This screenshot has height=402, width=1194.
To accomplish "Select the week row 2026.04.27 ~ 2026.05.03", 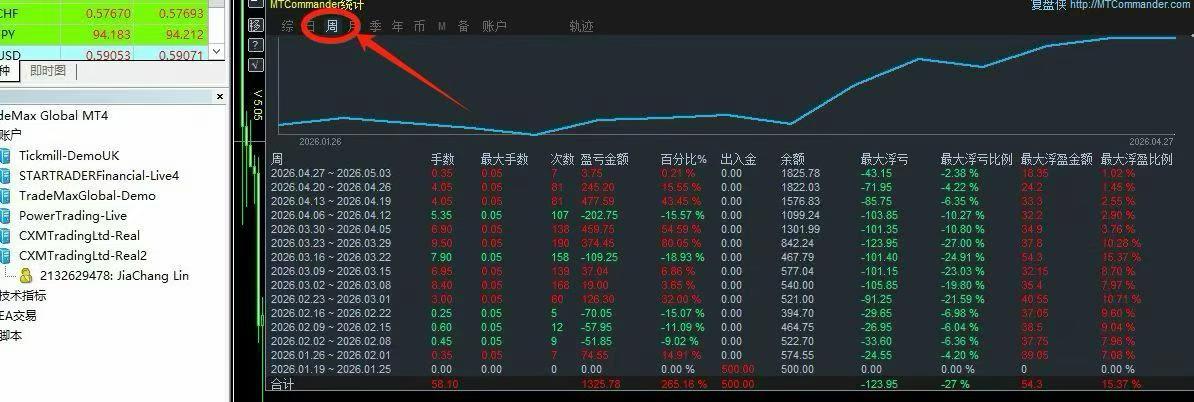I will 721,174.
